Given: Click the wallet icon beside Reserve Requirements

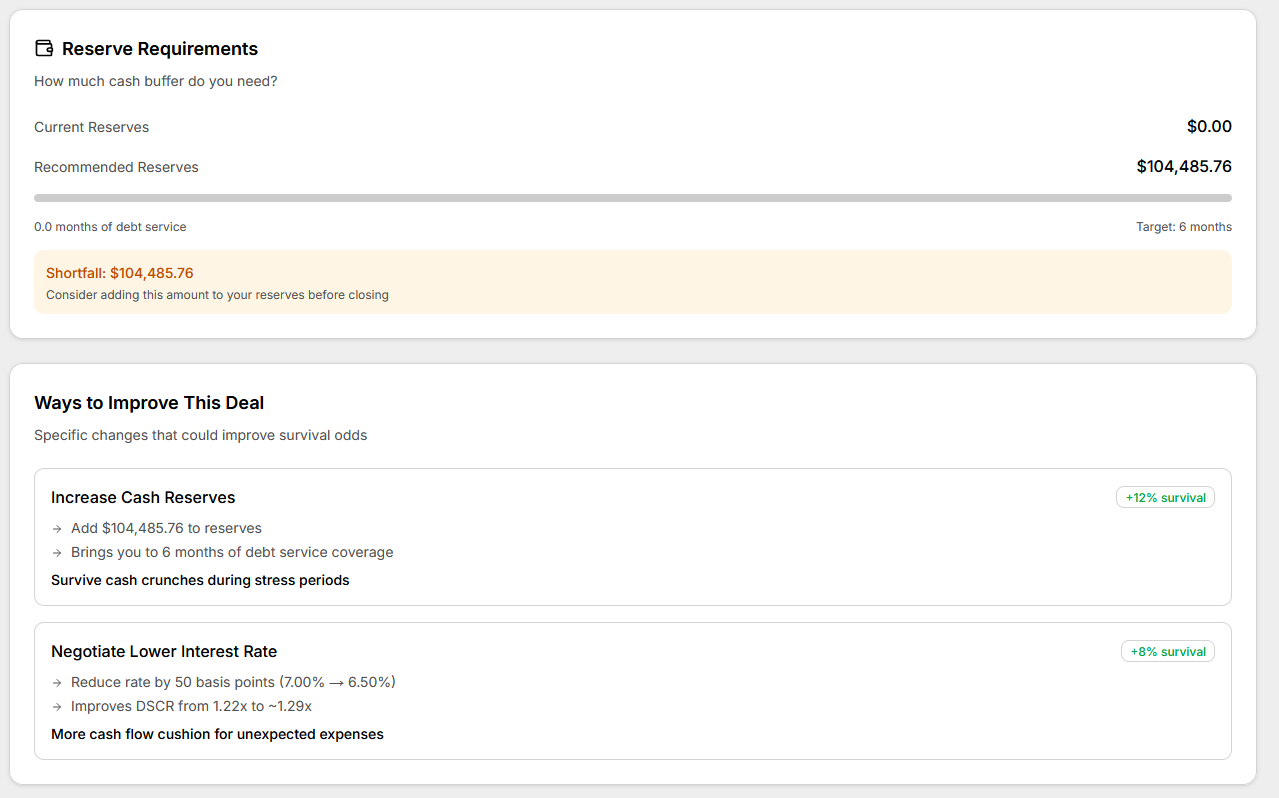Looking at the screenshot, I should pyautogui.click(x=43, y=47).
